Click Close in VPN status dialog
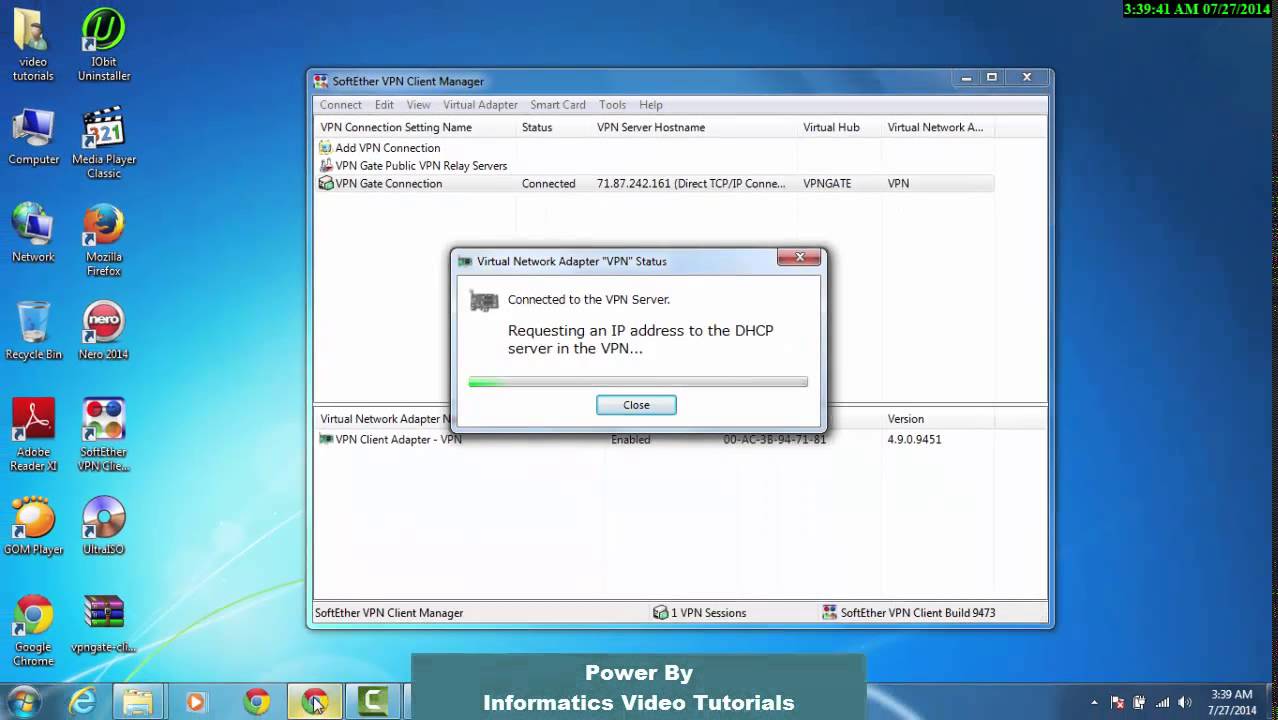The height and width of the screenshot is (720, 1278). [636, 405]
